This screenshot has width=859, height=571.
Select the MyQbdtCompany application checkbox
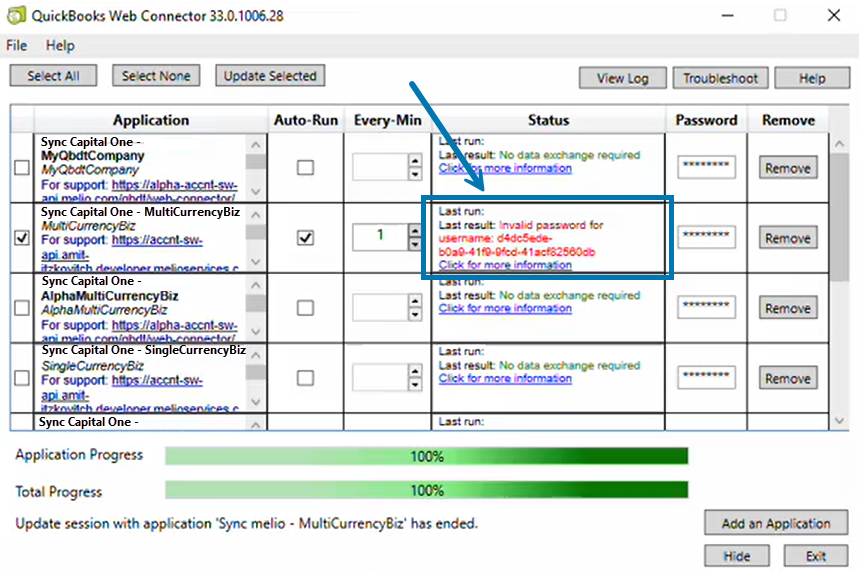click(22, 168)
